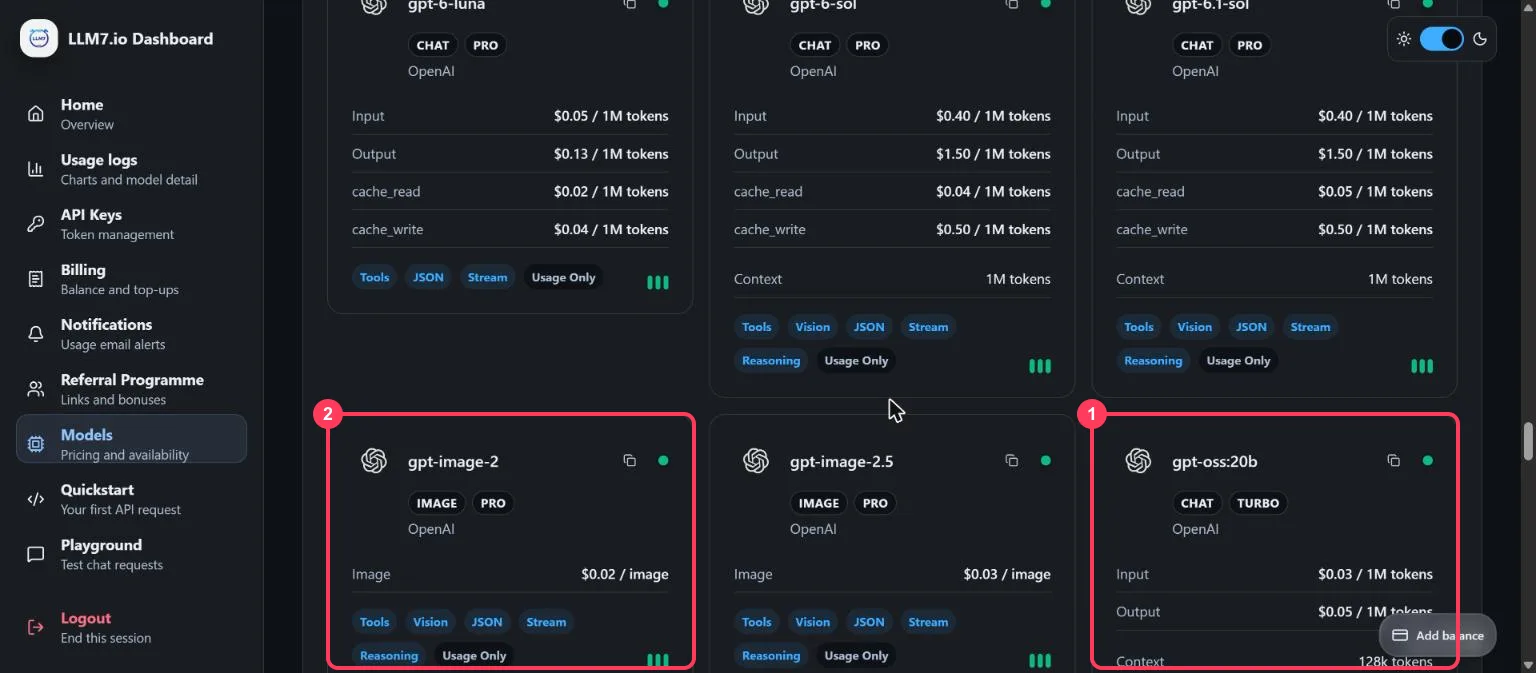1536x673 pixels.
Task: Click the Add balance button
Action: point(1438,635)
